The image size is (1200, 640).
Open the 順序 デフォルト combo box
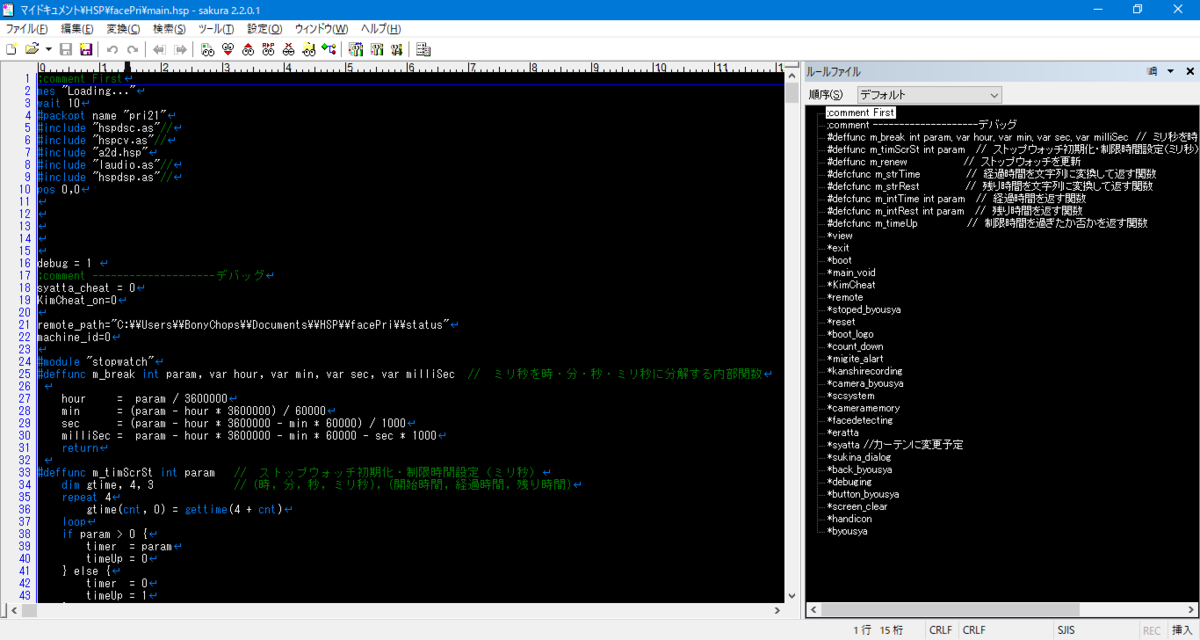point(929,94)
